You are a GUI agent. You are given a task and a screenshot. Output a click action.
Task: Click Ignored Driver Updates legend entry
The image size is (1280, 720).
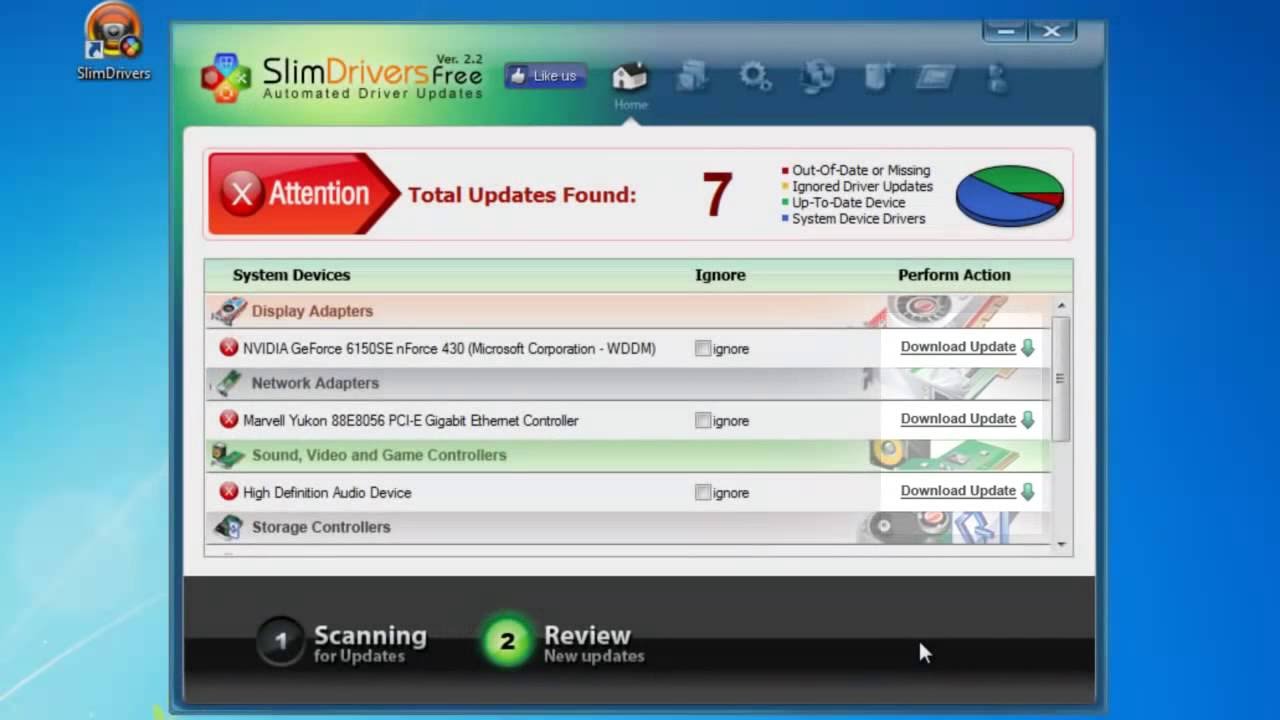point(857,186)
